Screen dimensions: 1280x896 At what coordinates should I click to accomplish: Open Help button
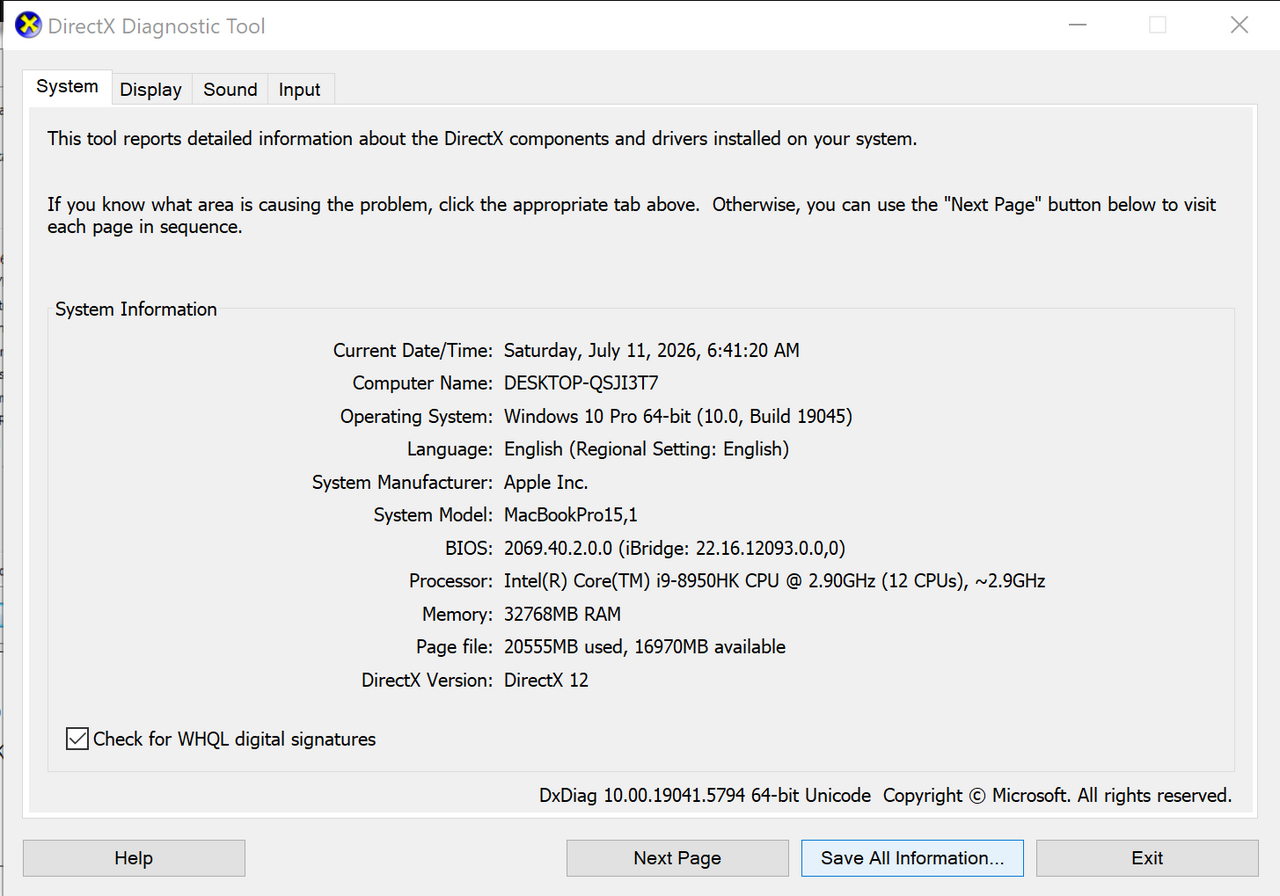[134, 858]
